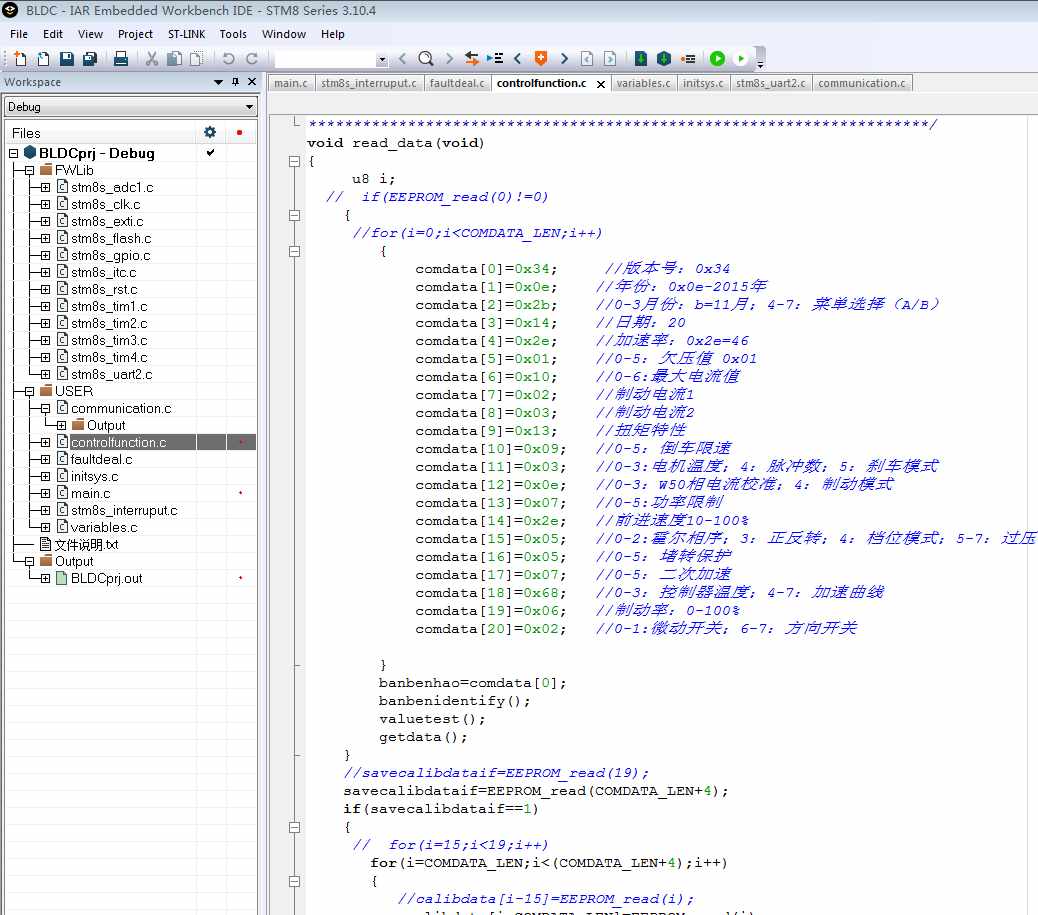Click in the toolbar search field
Image resolution: width=1038 pixels, height=915 pixels.
[x=325, y=60]
